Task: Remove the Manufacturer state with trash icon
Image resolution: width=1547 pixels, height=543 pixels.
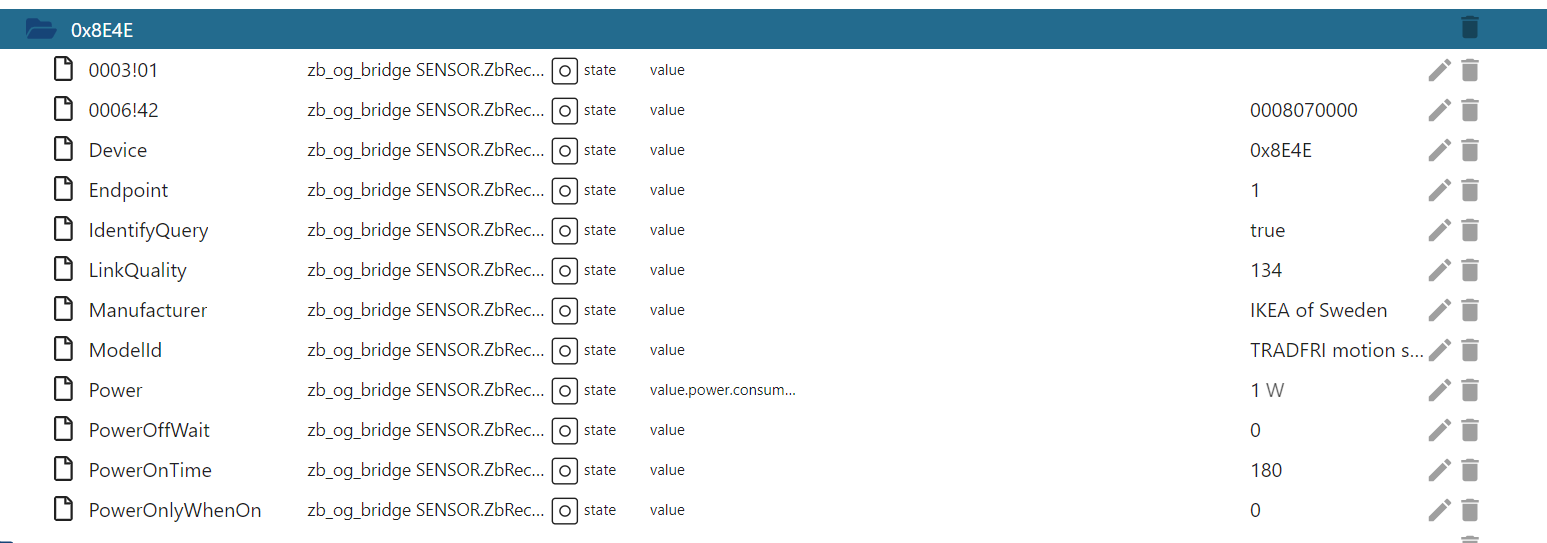Action: click(1469, 310)
